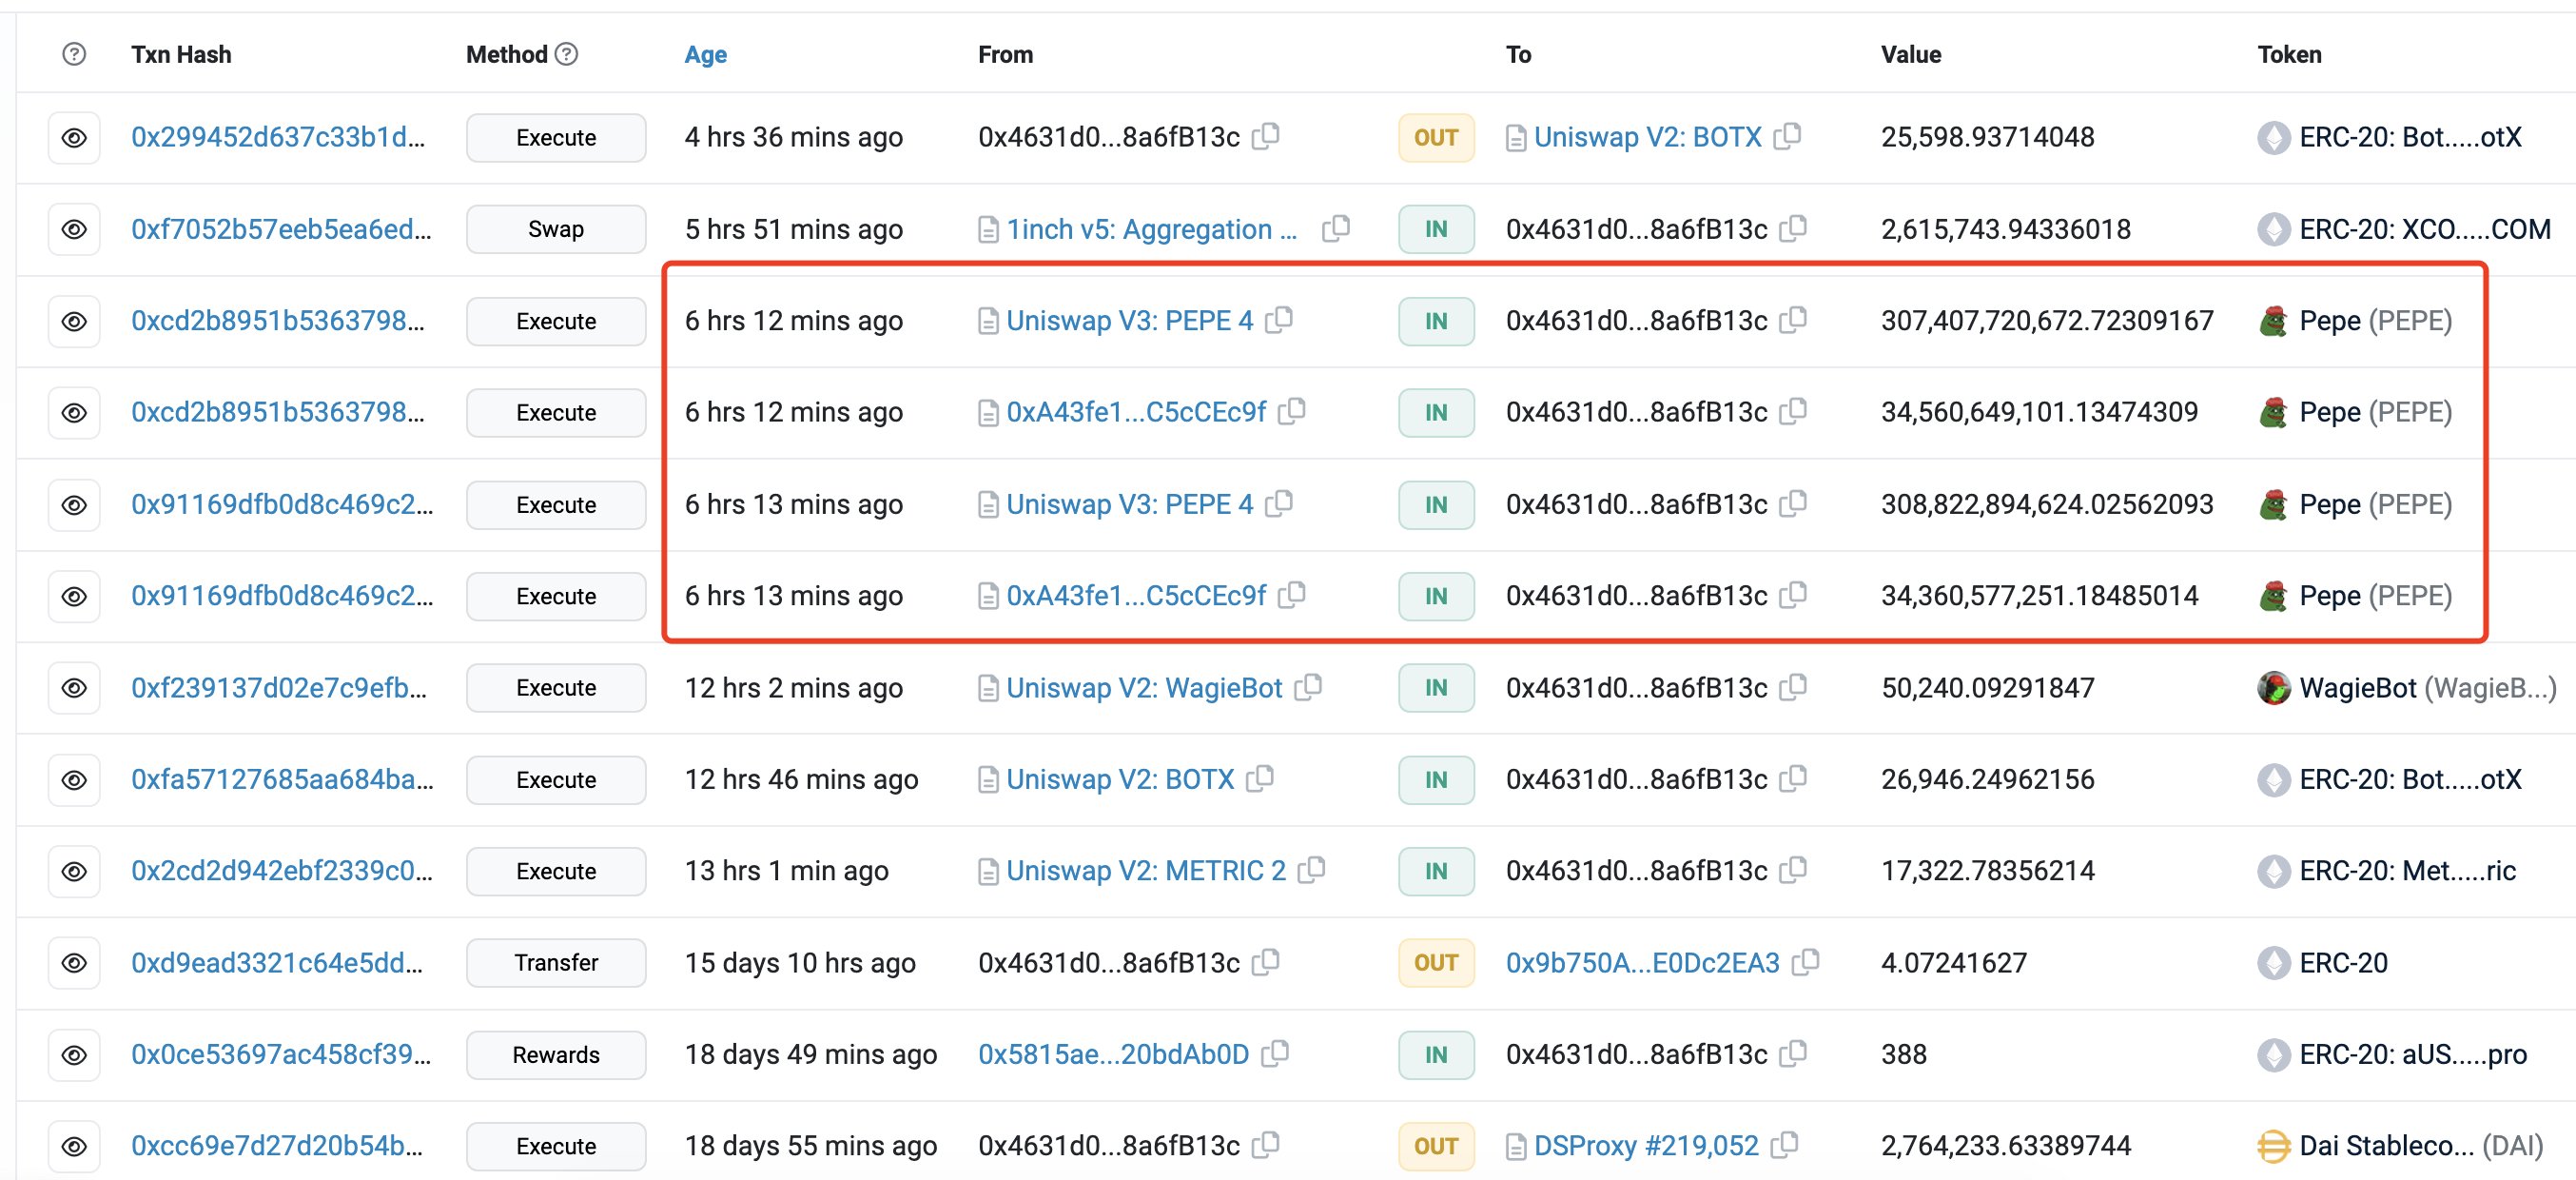Preview the 34,560,649,101 PEPE row via its eye icon
The width and height of the screenshot is (2576, 1180).
(x=74, y=413)
